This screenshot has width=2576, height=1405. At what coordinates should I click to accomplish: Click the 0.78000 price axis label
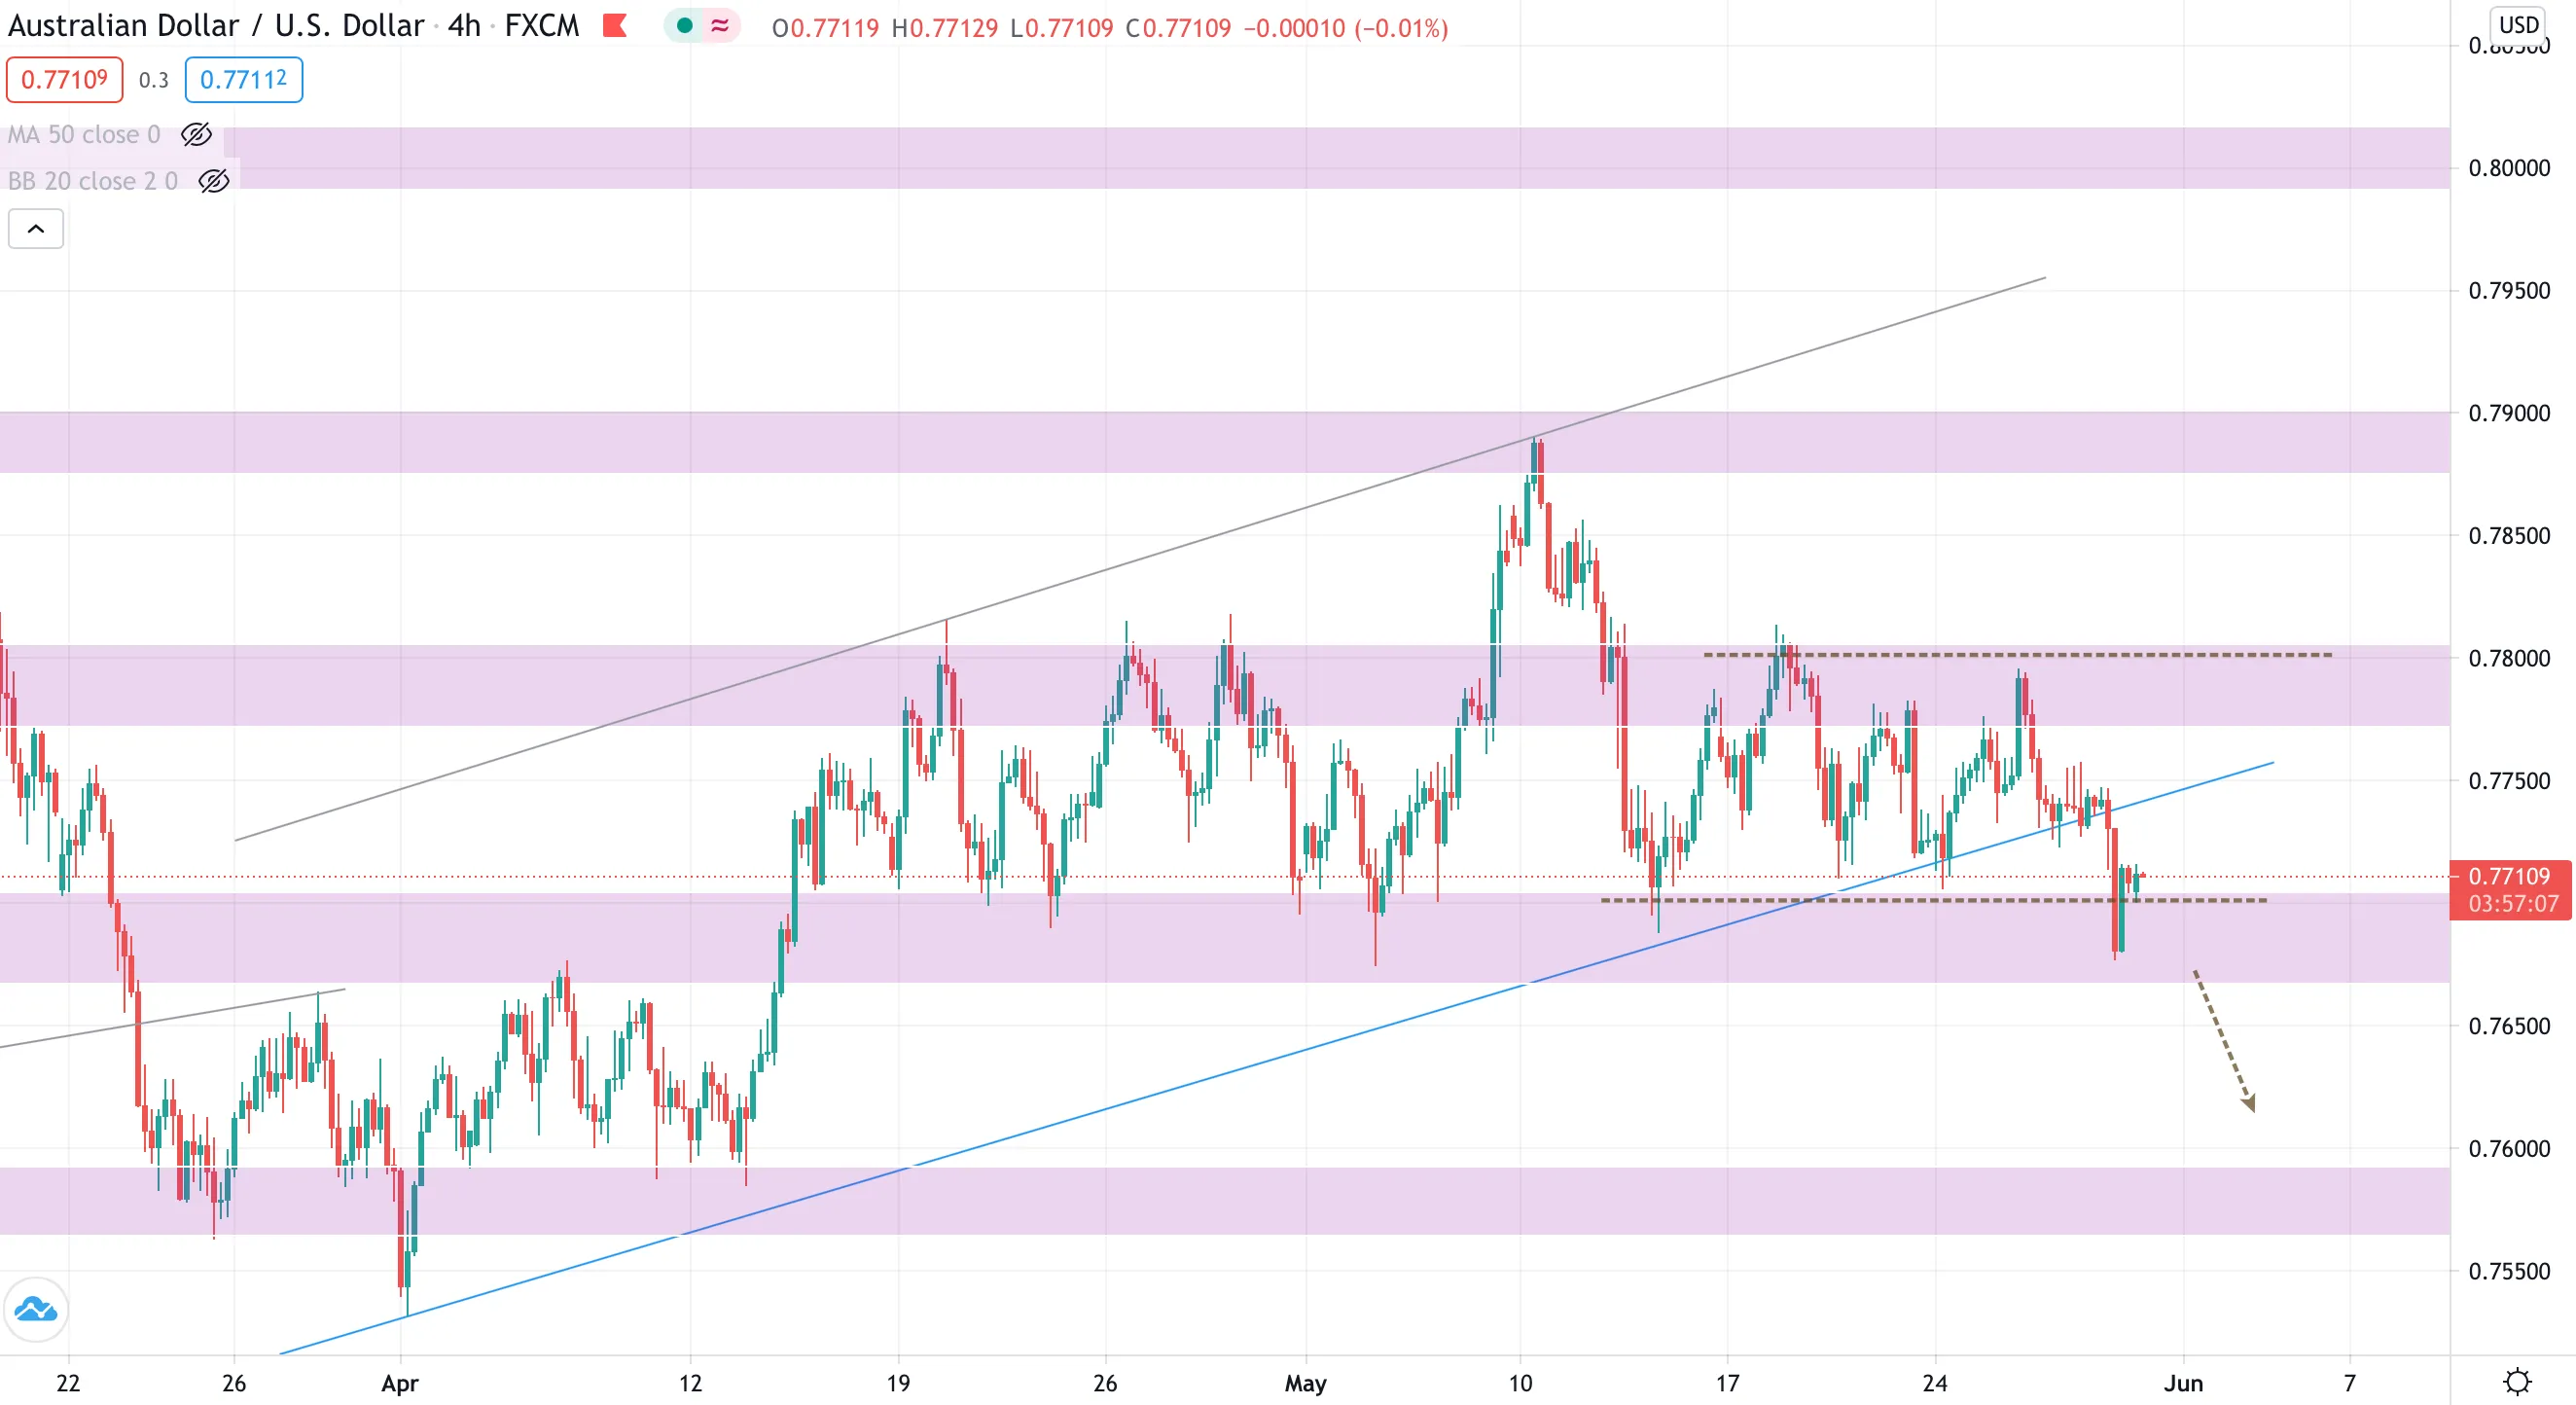click(x=2509, y=658)
